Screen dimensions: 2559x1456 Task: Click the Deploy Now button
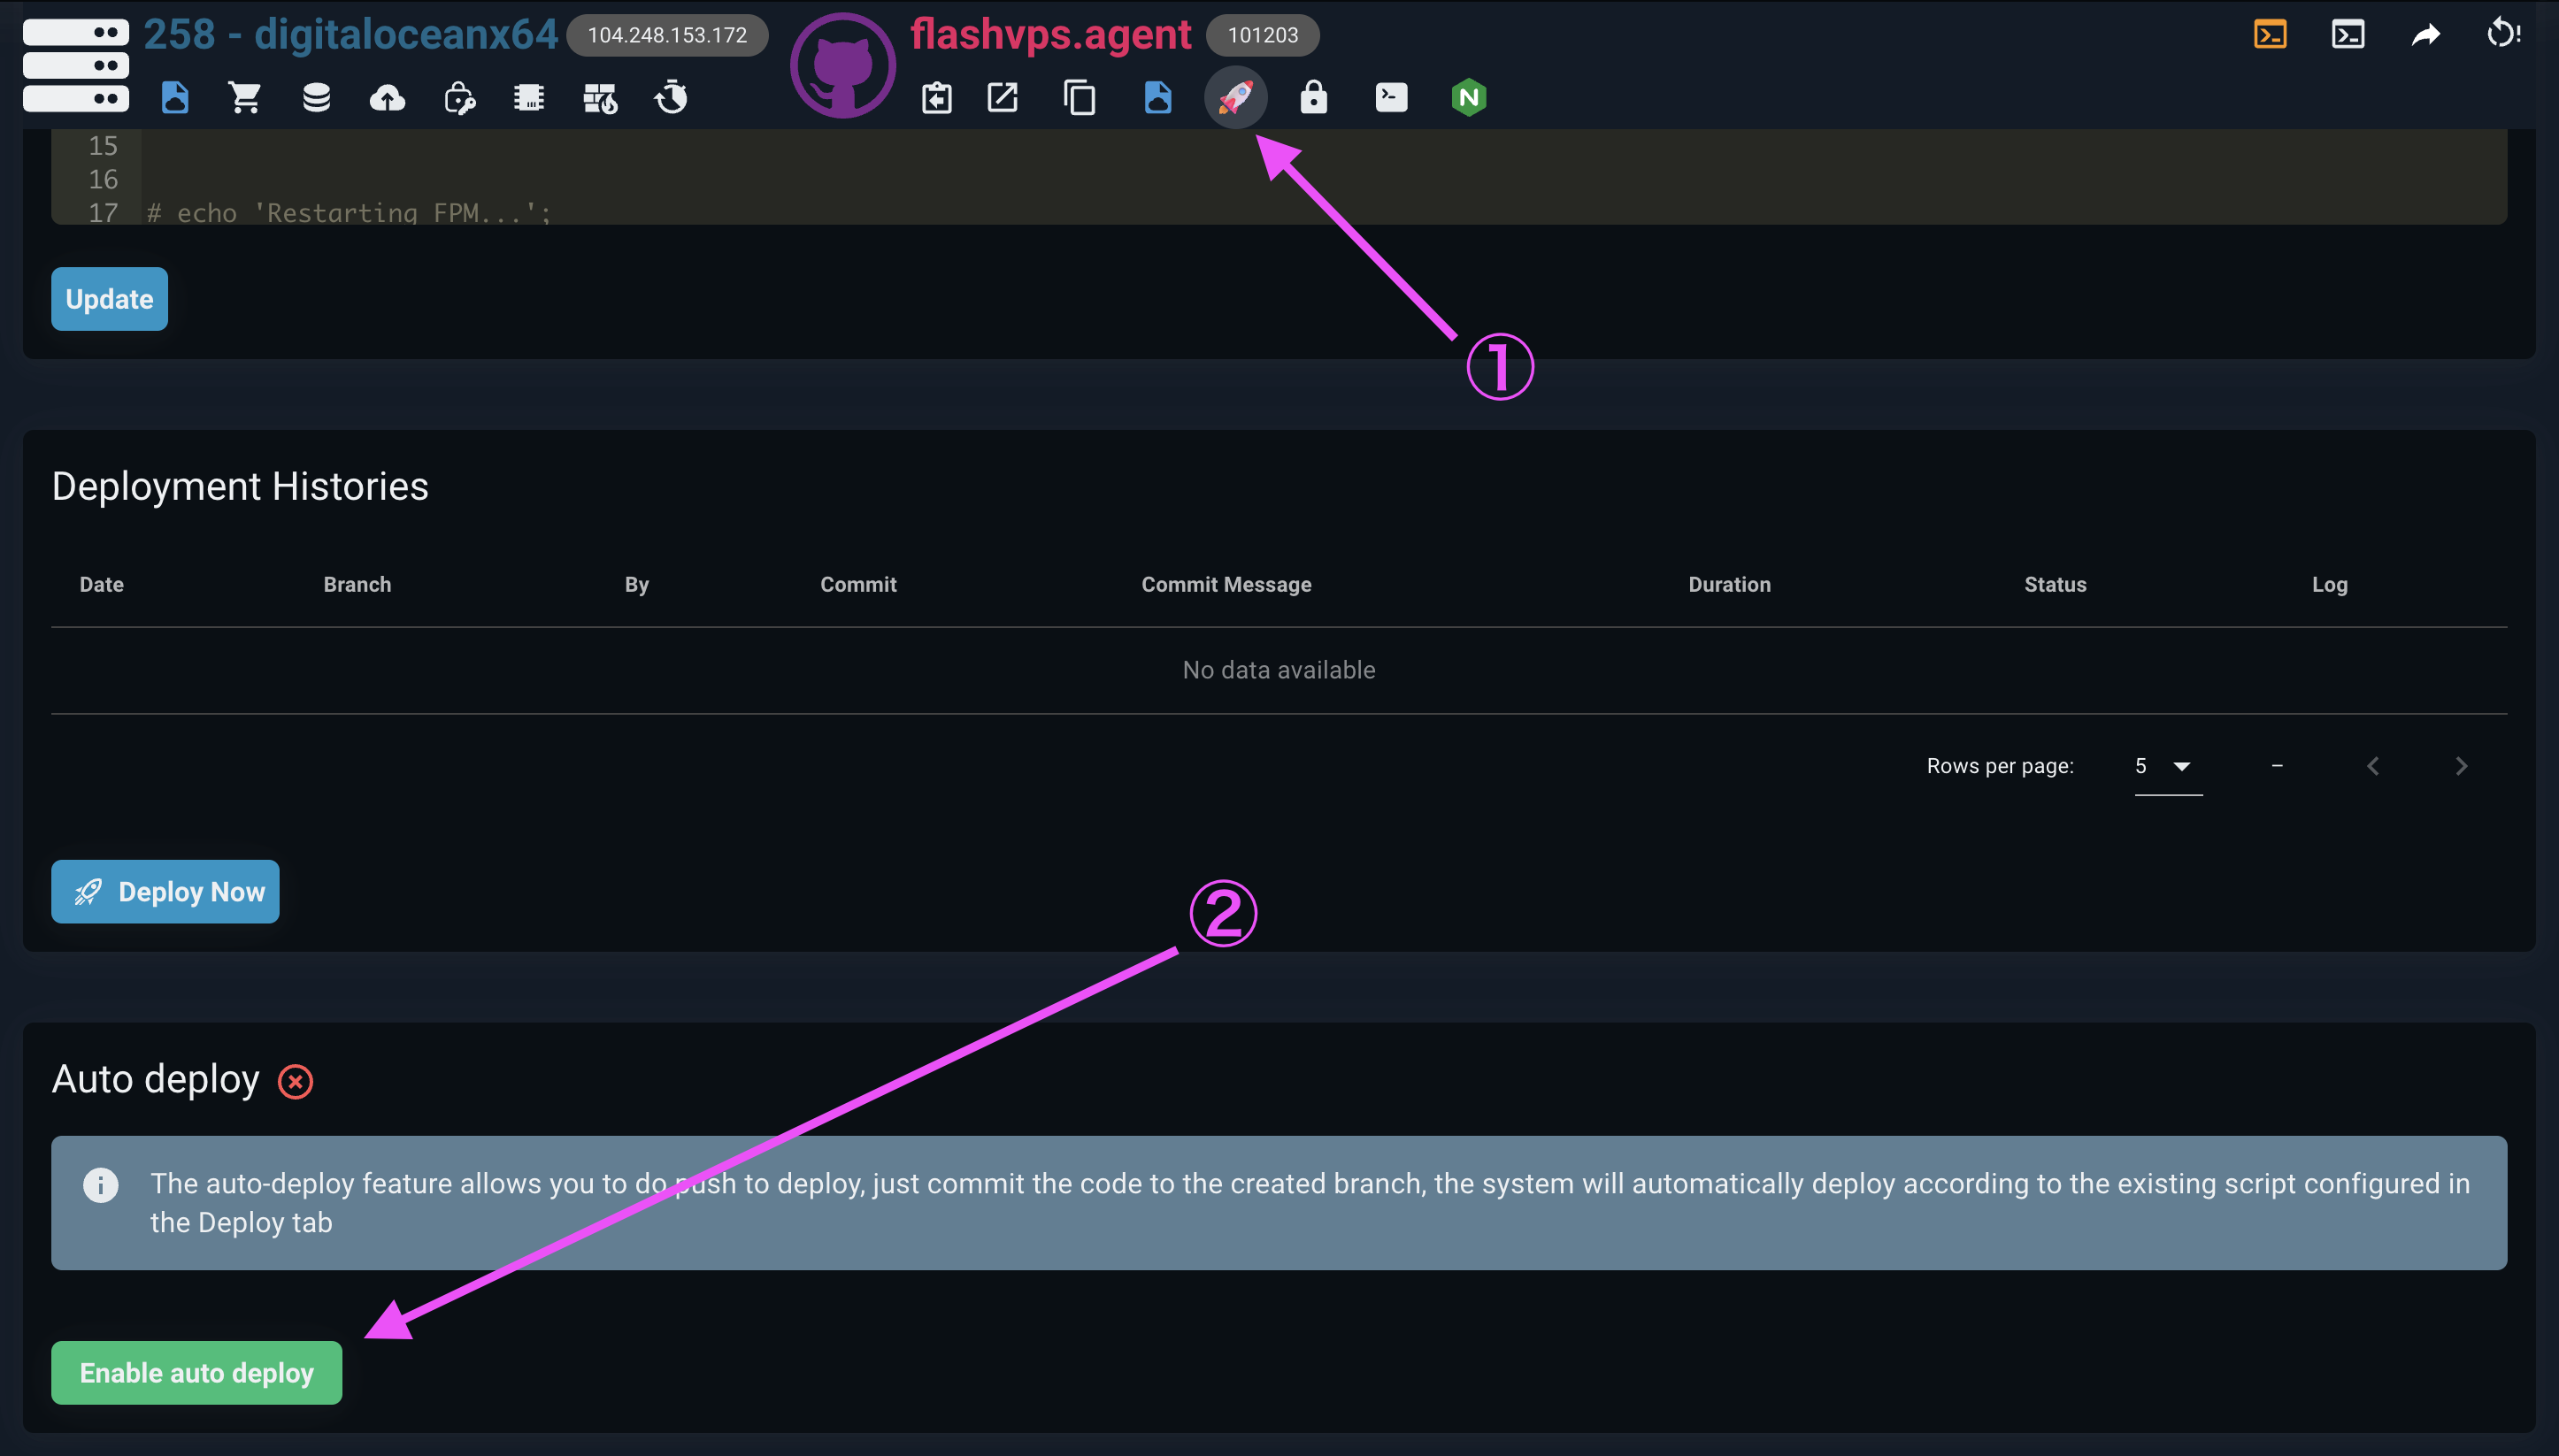point(165,891)
